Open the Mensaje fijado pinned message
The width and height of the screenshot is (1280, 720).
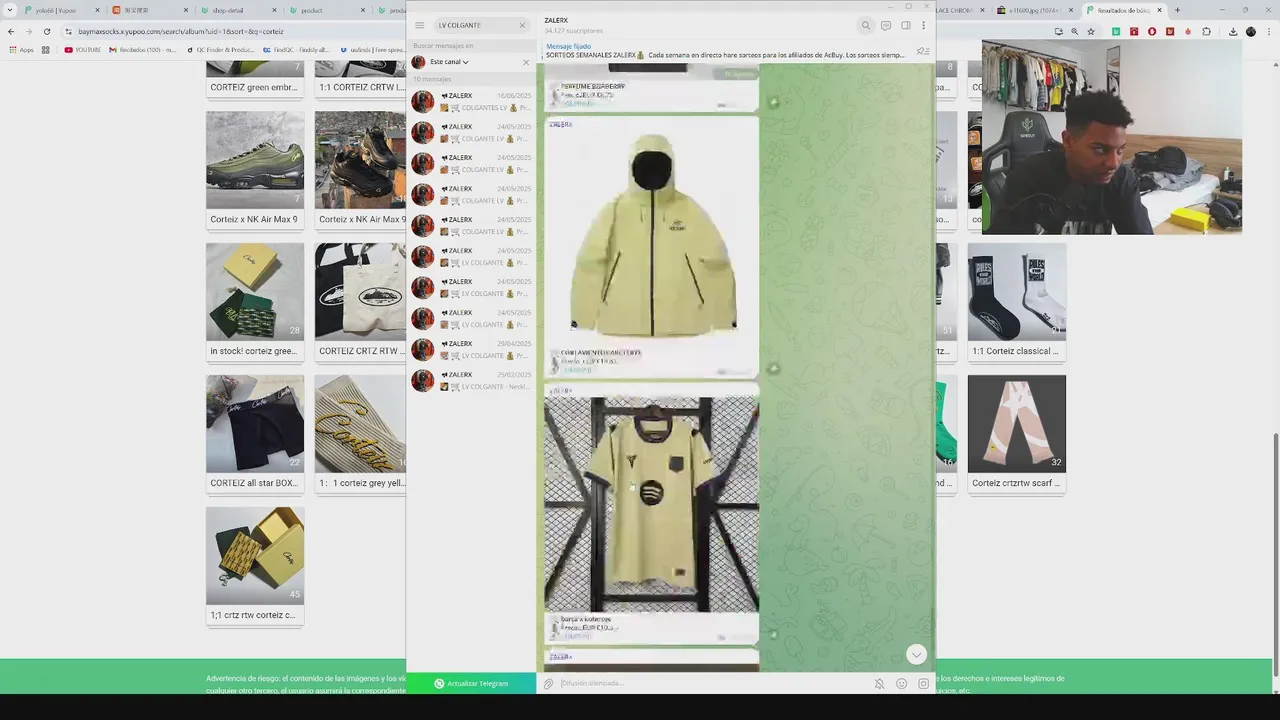coord(725,51)
